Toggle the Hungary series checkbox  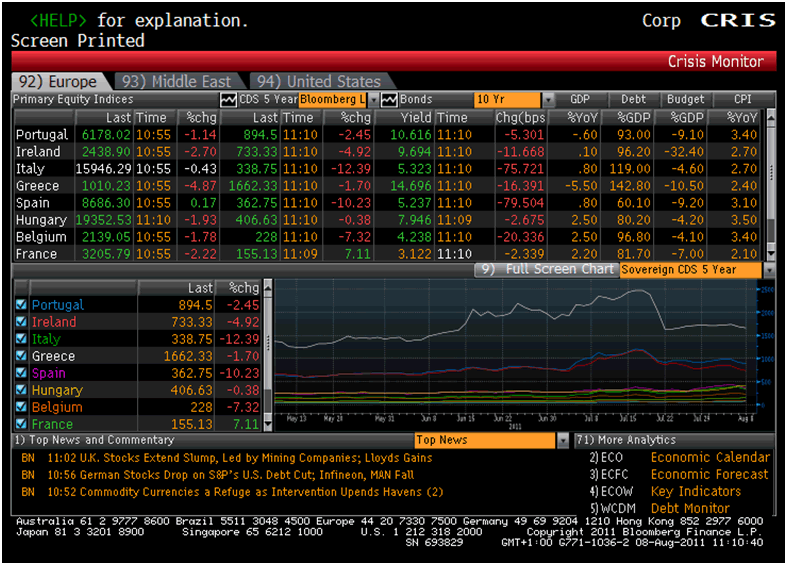pos(21,390)
